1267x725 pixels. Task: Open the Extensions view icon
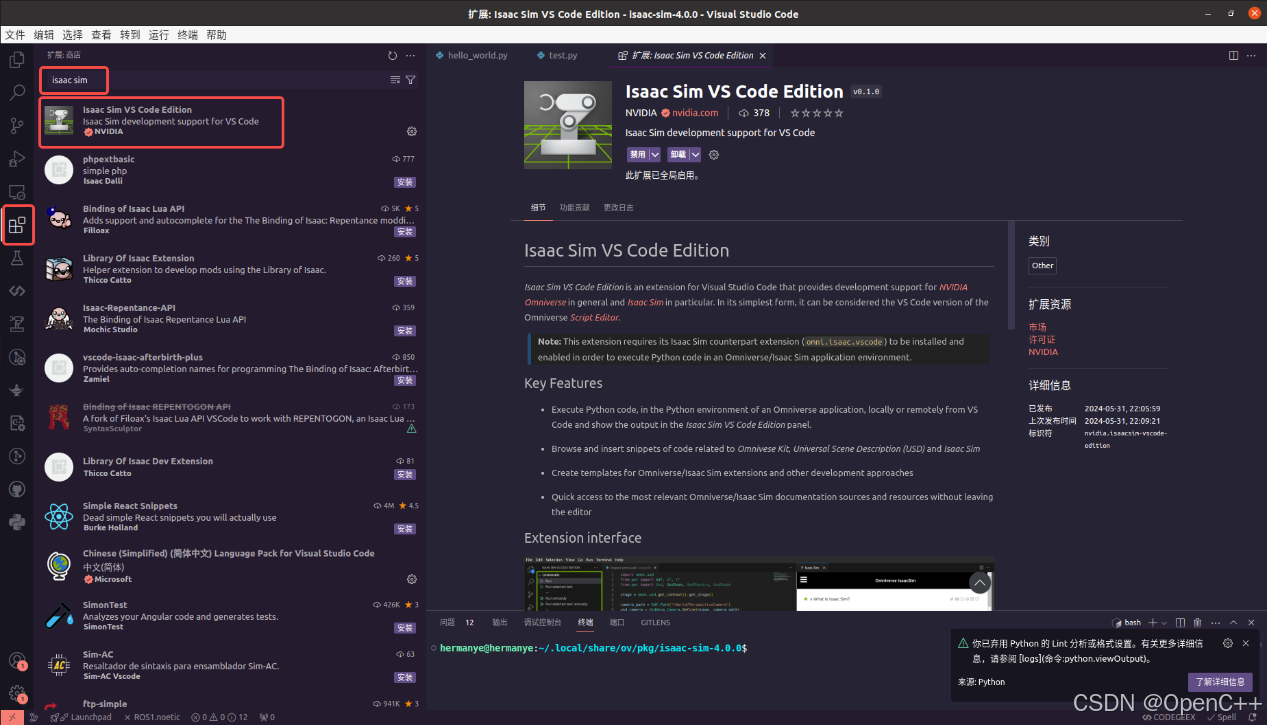click(x=17, y=225)
